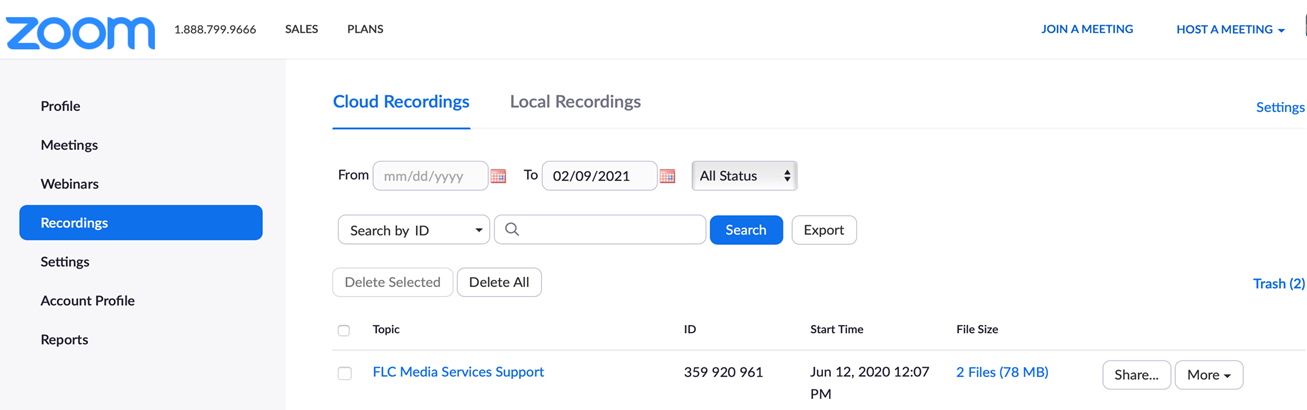Select Recordings in the sidebar
The height and width of the screenshot is (410, 1307).
pos(141,223)
